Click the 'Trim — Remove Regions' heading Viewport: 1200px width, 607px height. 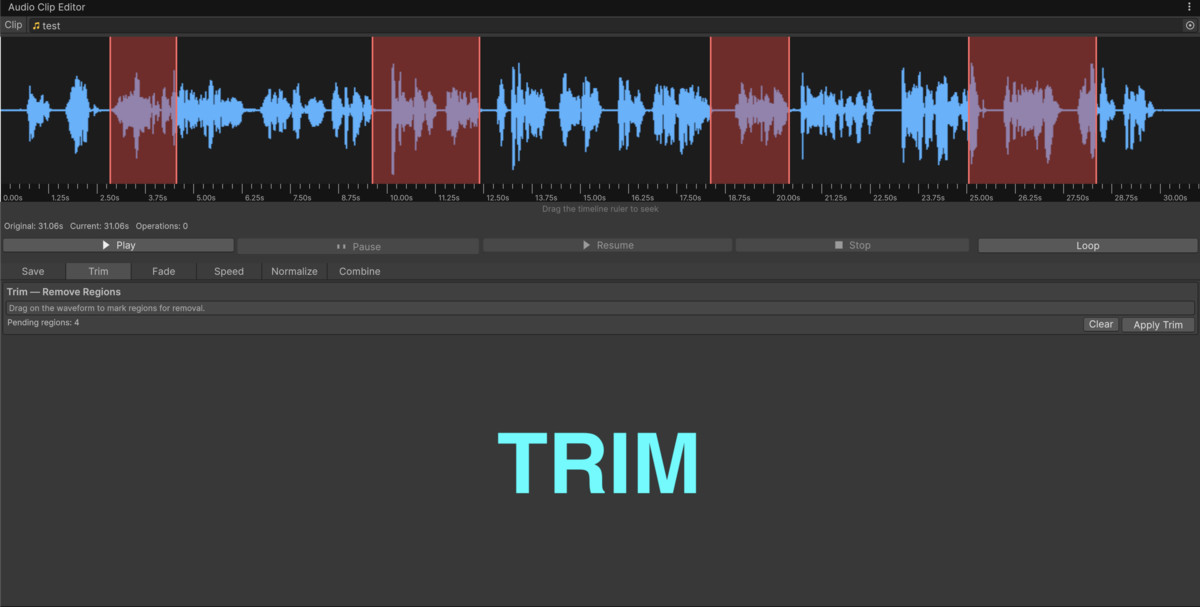64,292
